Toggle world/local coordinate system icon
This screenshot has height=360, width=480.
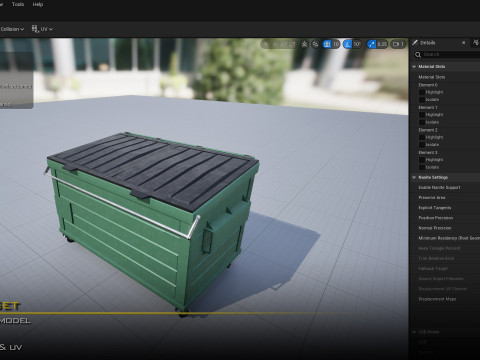click(304, 44)
